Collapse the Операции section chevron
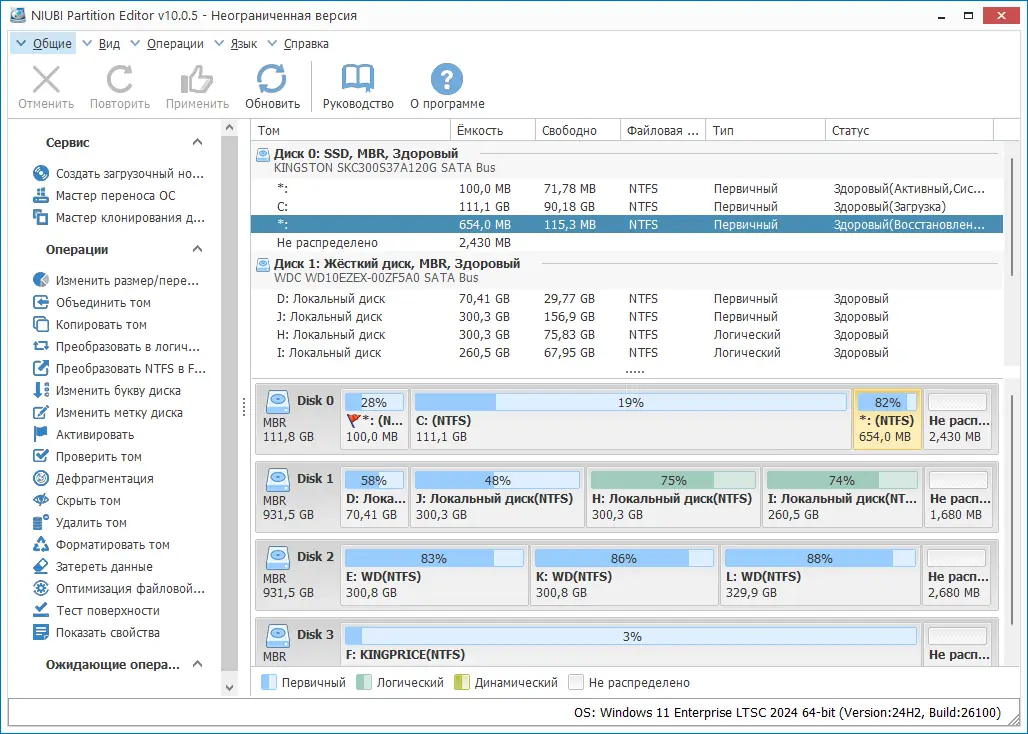Screen dimensions: 1028x734 tap(198, 250)
